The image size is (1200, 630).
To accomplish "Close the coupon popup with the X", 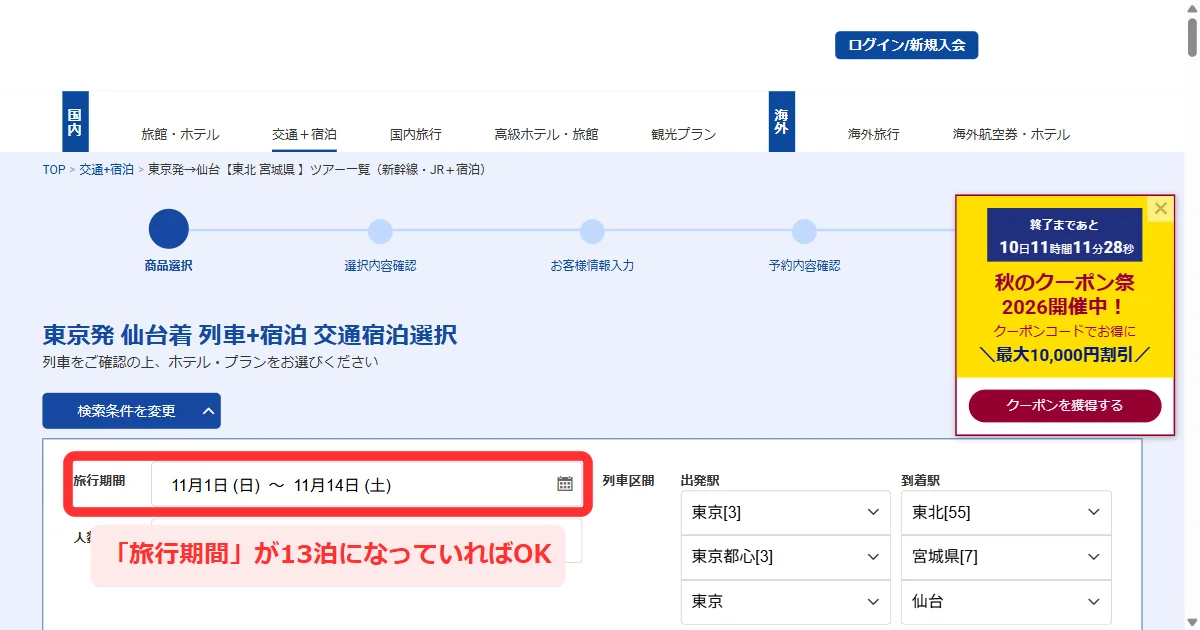I will [x=1160, y=209].
